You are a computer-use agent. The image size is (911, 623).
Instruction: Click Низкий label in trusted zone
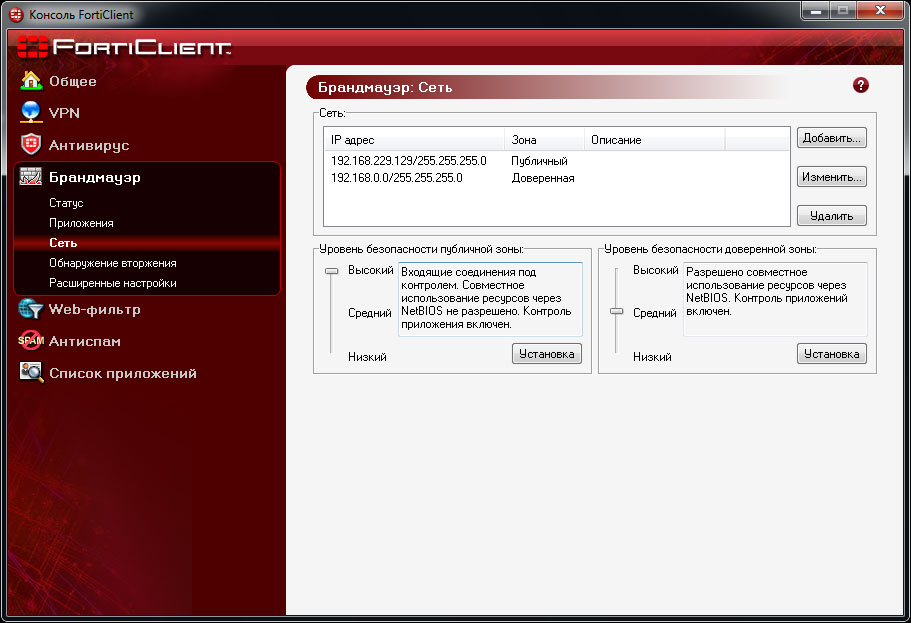pyautogui.click(x=652, y=357)
